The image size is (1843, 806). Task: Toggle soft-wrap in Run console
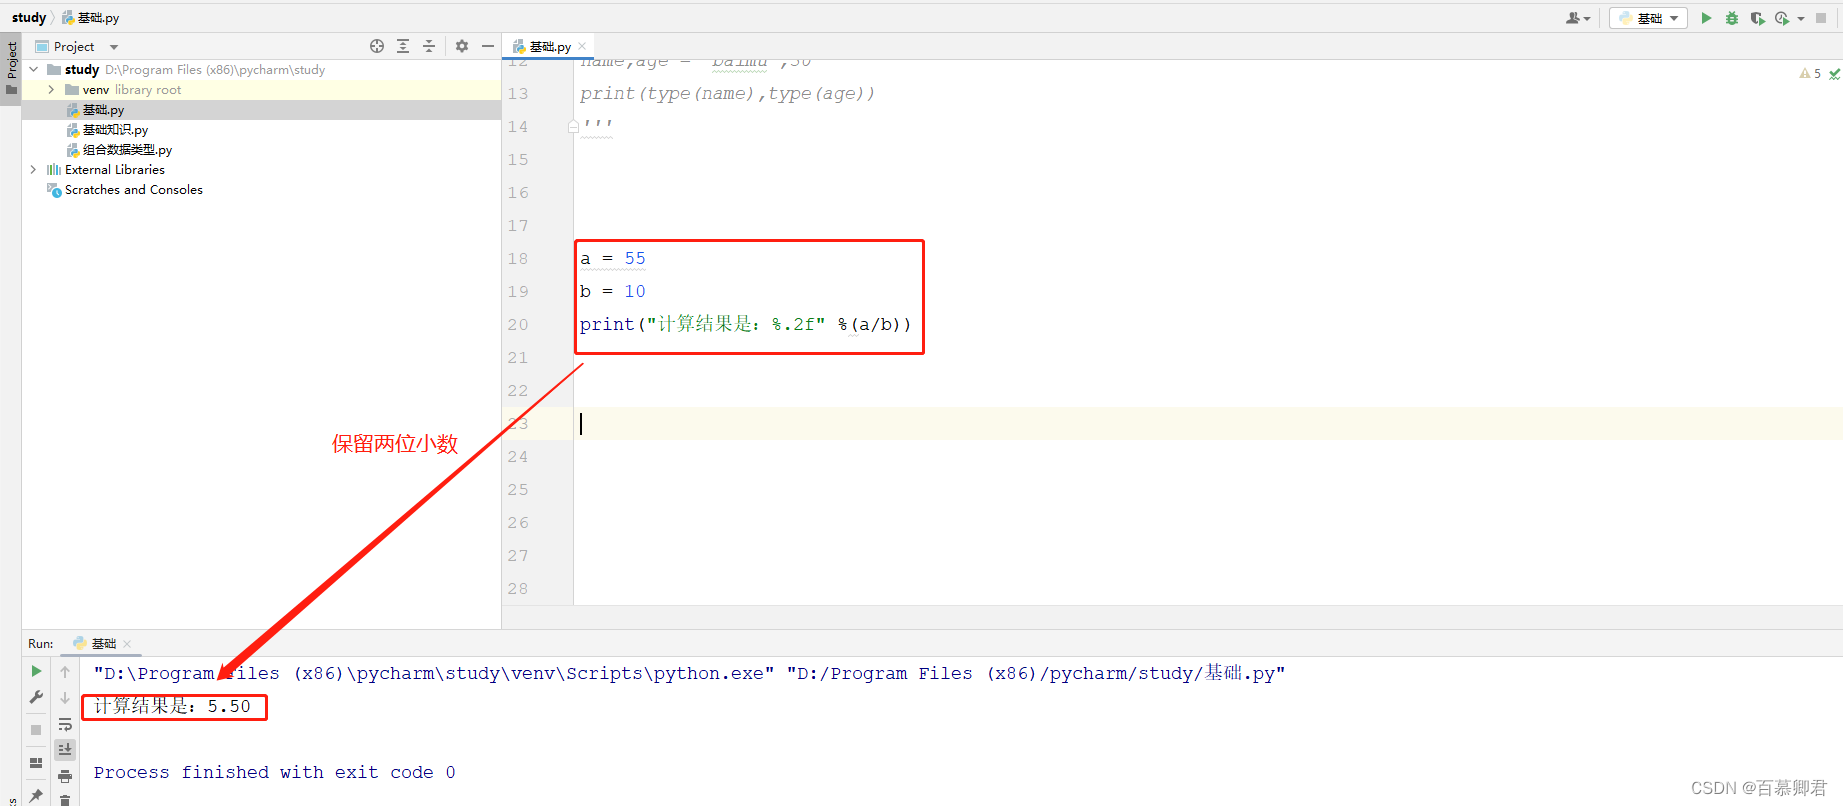(65, 724)
